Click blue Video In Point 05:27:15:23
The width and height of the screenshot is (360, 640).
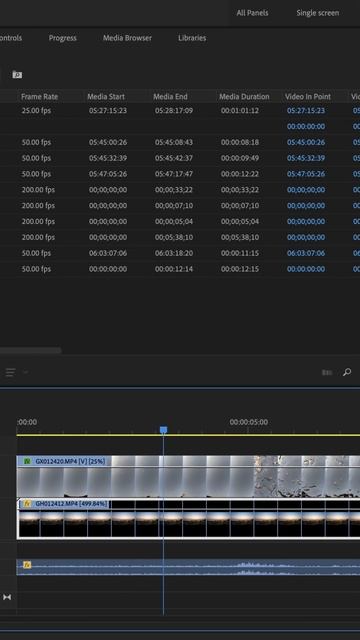pos(306,111)
